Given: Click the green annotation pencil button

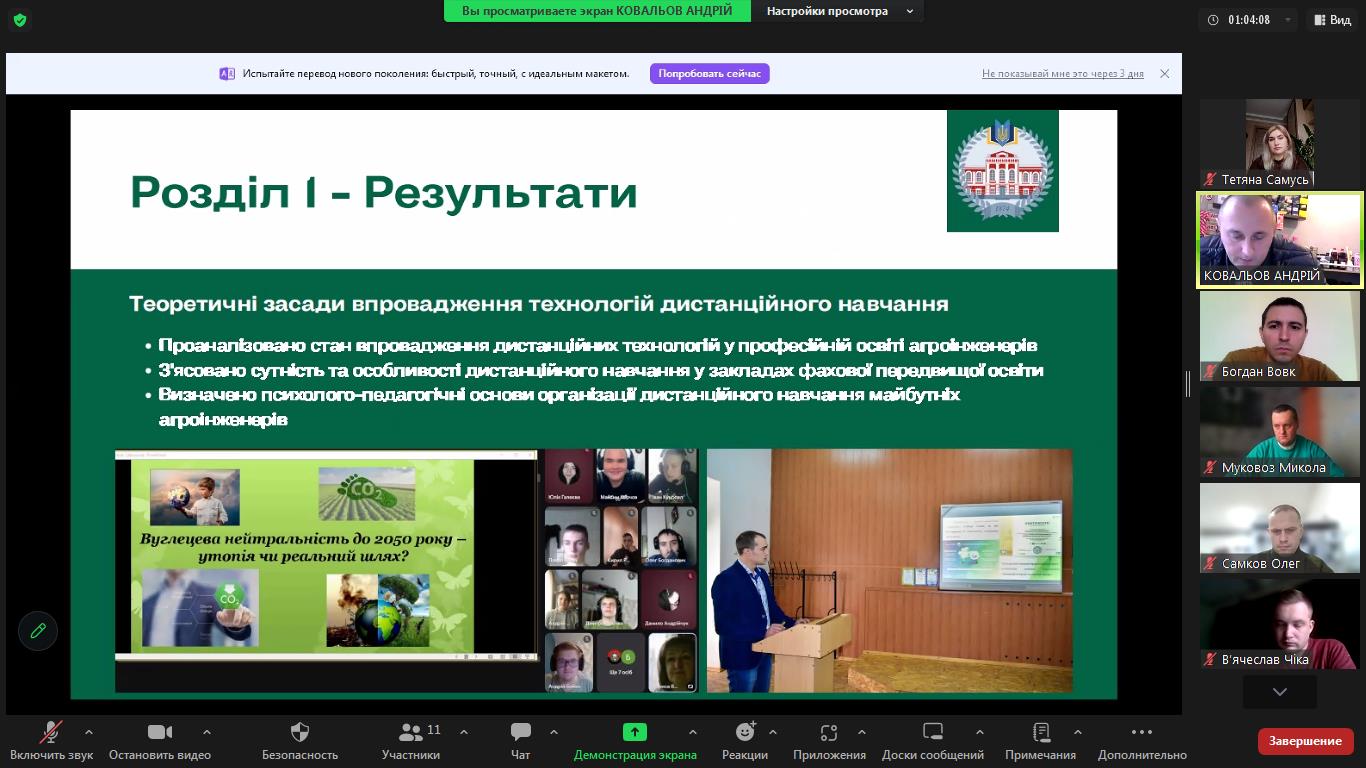Looking at the screenshot, I should pyautogui.click(x=38, y=631).
